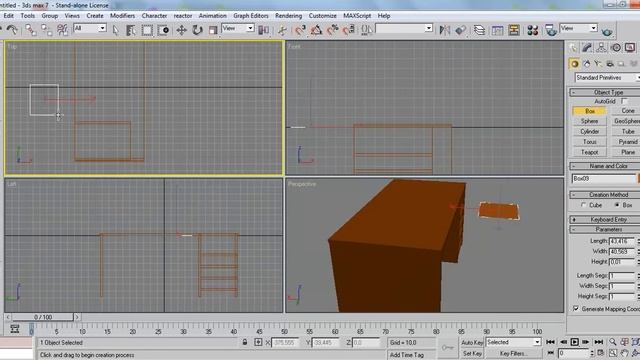This screenshot has width=640, height=360.
Task: Click the Unlink Selection tool
Action: tap(47, 30)
